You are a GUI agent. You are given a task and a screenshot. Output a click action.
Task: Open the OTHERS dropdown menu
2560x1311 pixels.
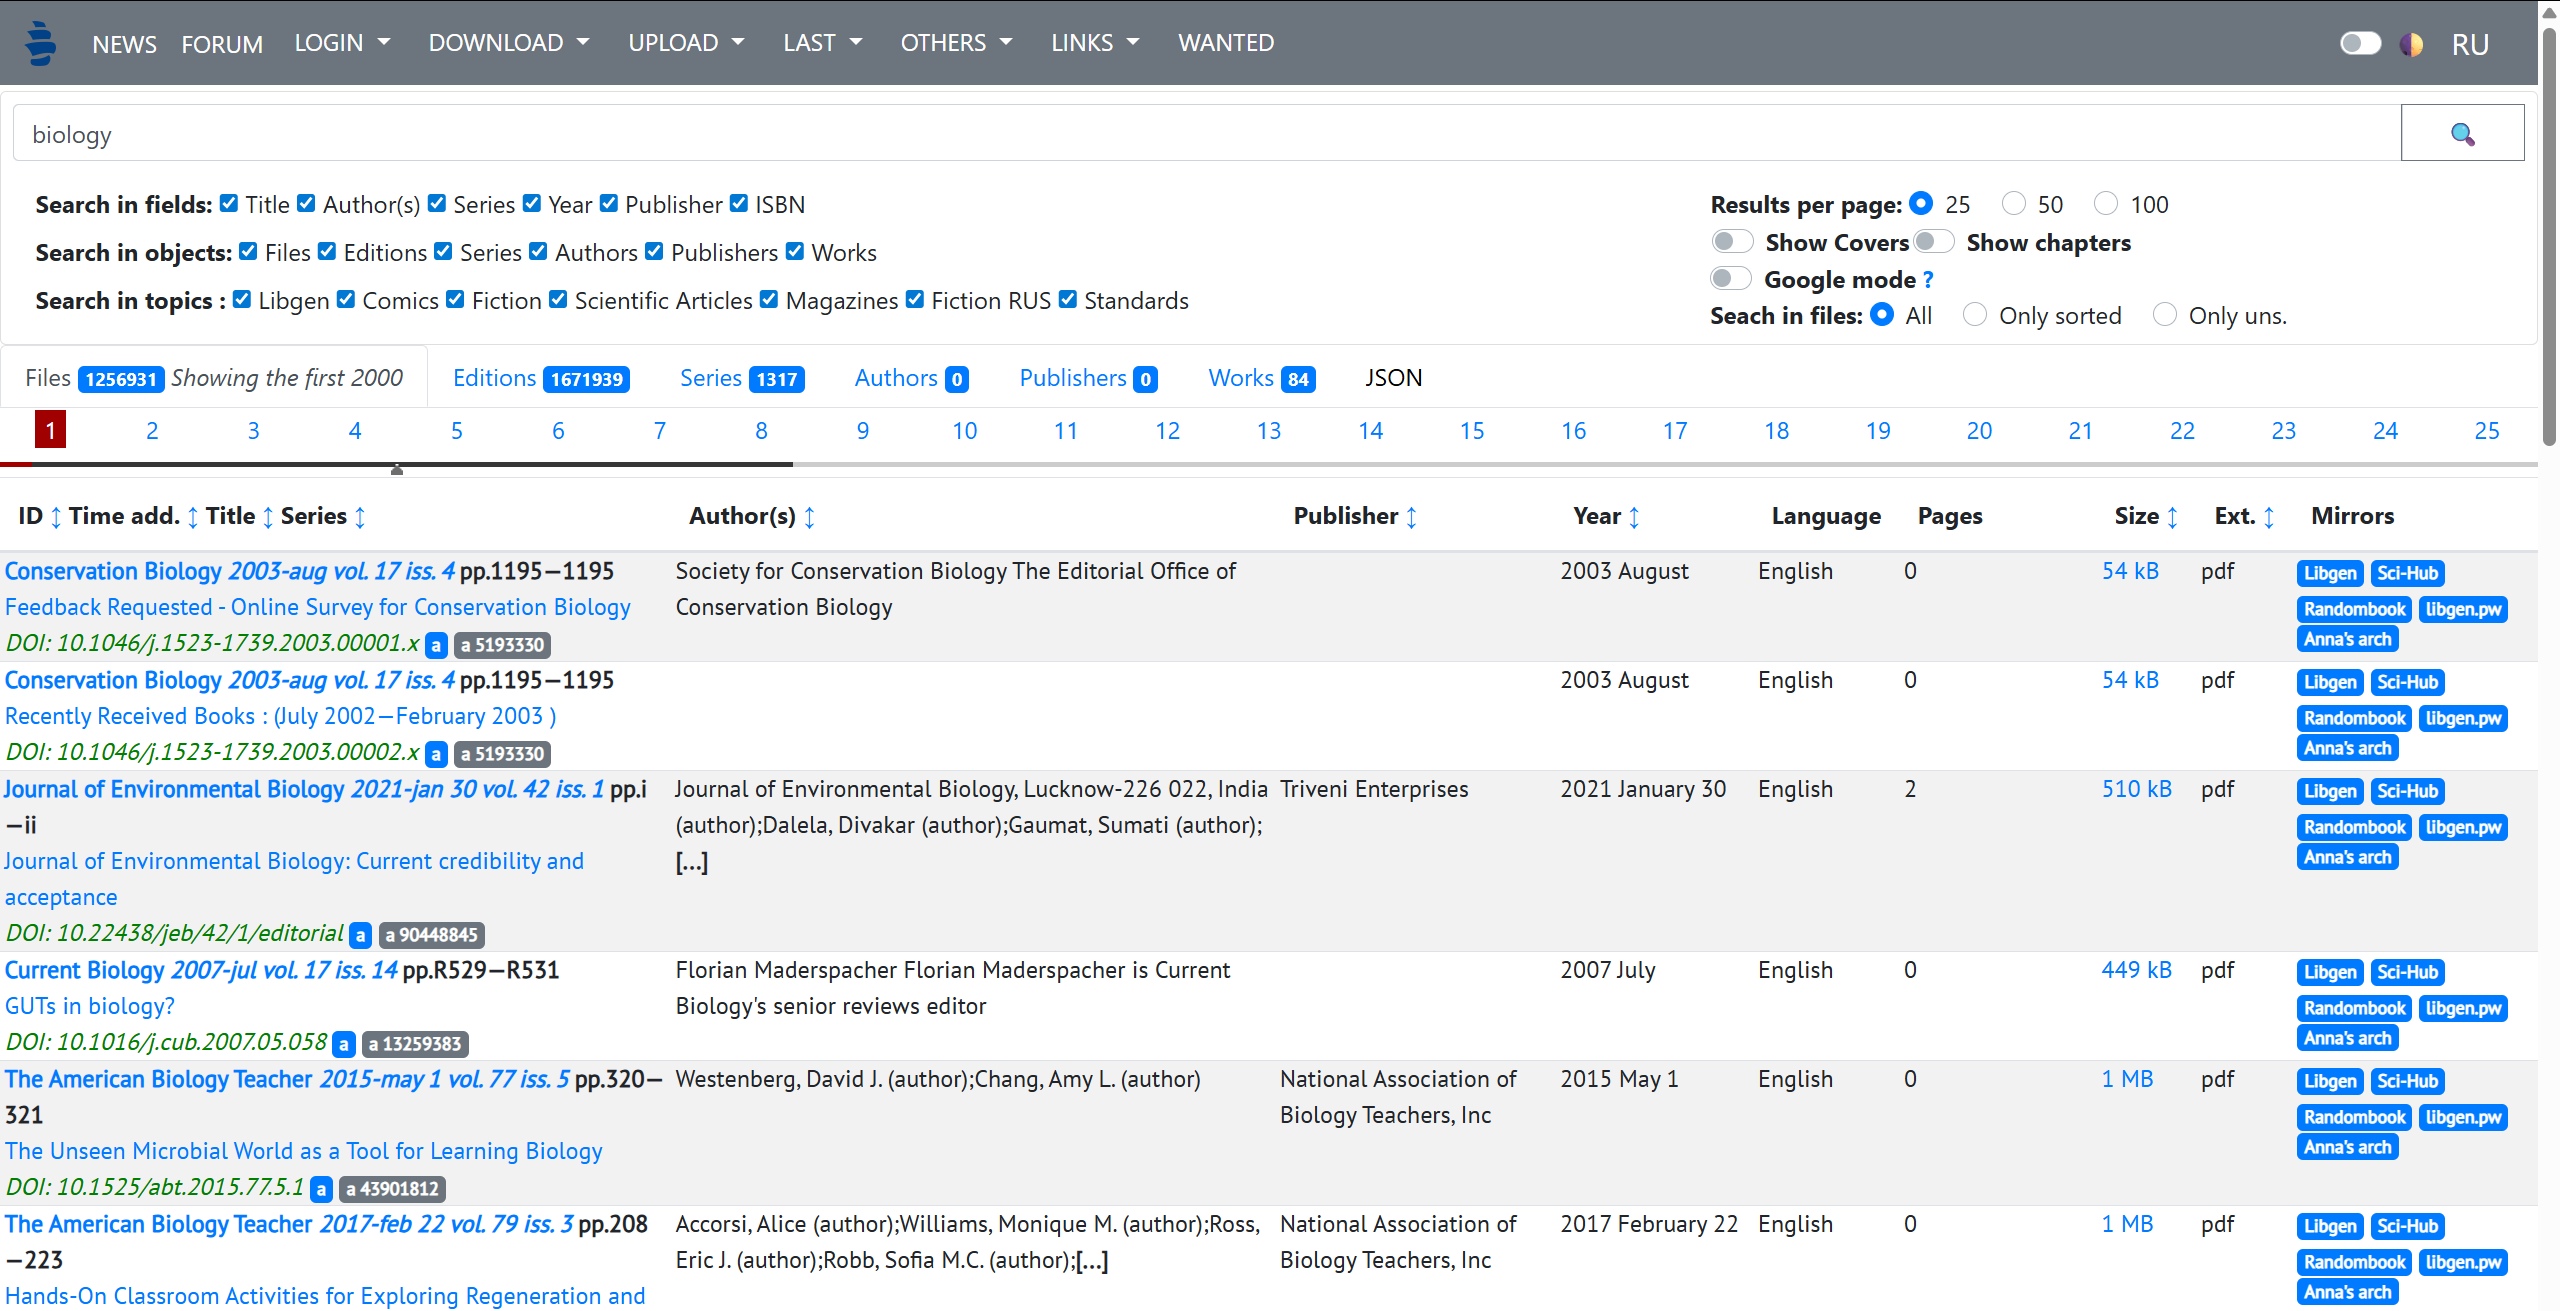[x=955, y=43]
